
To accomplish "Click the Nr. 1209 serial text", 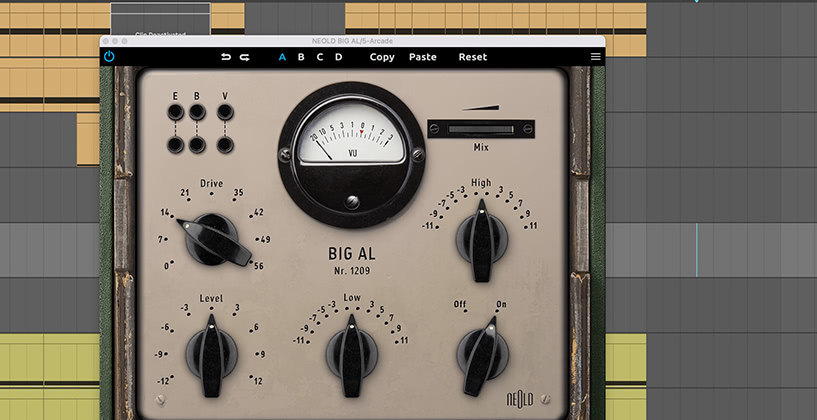I will tap(352, 271).
